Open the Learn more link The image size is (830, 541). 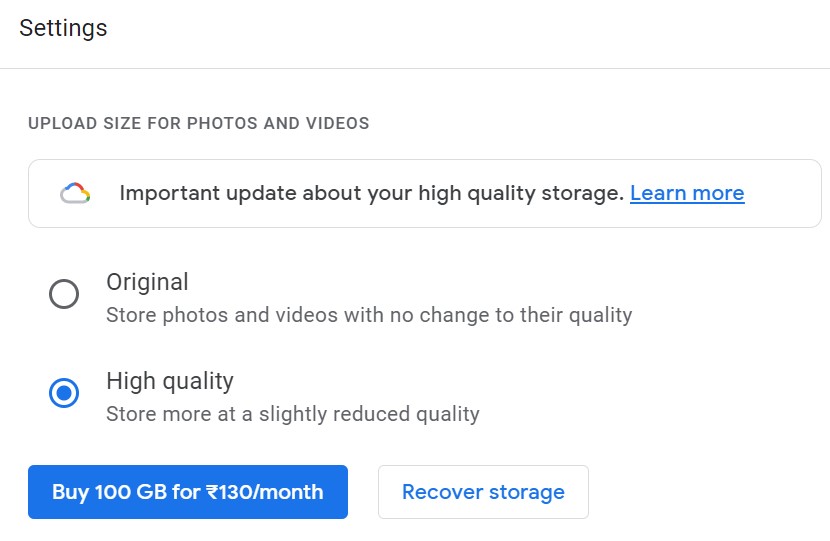pyautogui.click(x=687, y=193)
